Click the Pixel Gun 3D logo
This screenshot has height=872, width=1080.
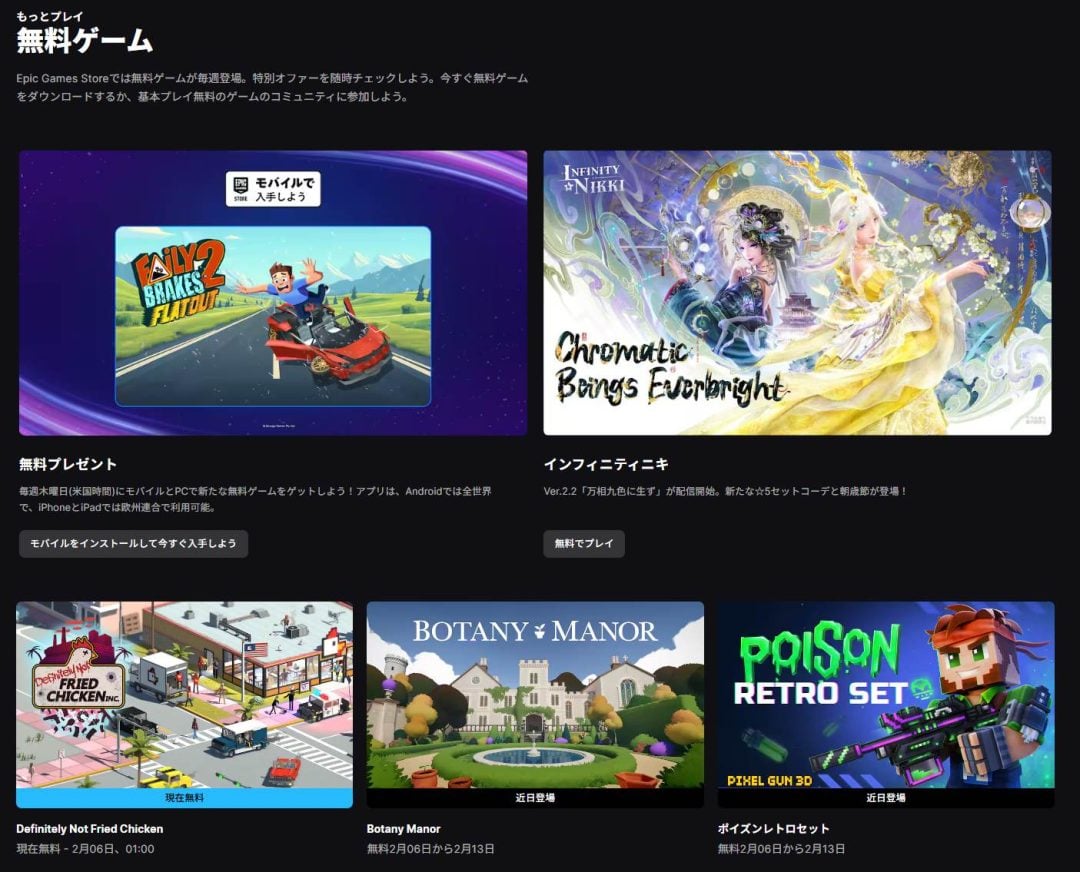(x=771, y=776)
